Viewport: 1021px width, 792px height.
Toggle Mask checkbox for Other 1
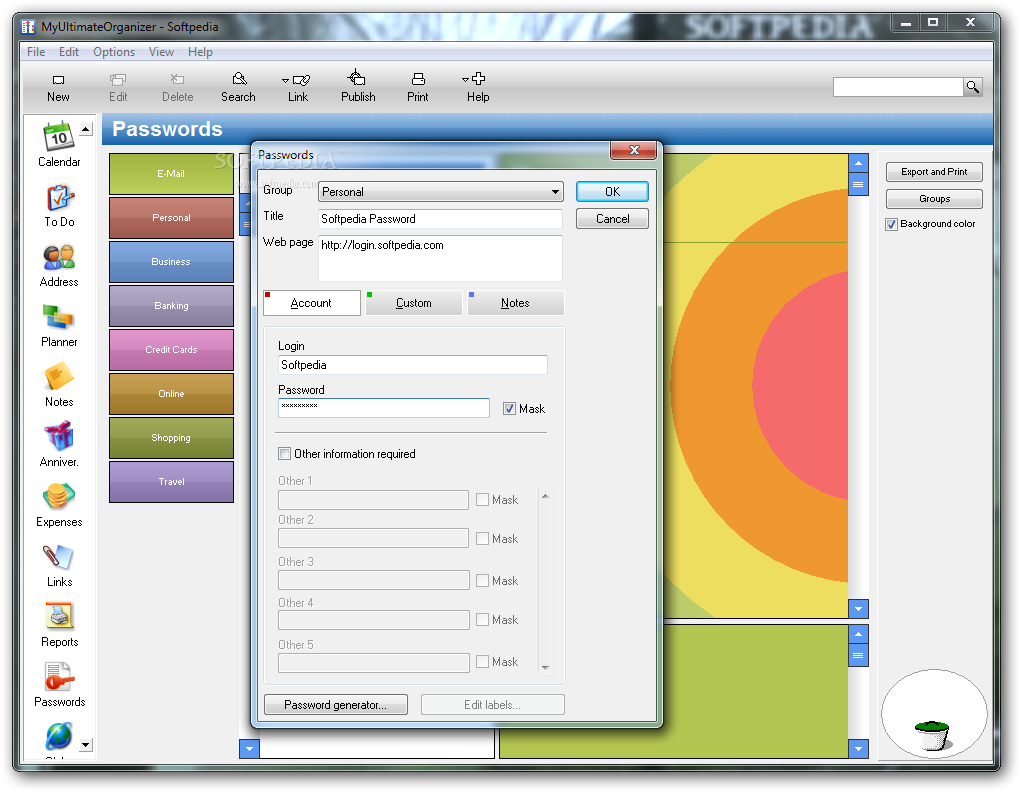coord(483,500)
